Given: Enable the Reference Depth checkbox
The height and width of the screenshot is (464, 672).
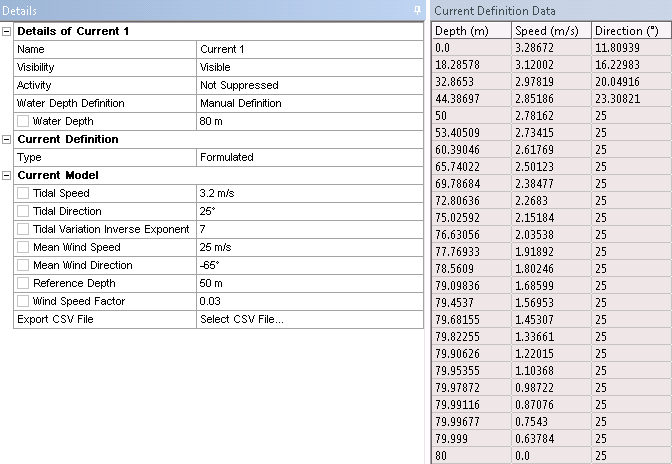Looking at the screenshot, I should point(23,283).
